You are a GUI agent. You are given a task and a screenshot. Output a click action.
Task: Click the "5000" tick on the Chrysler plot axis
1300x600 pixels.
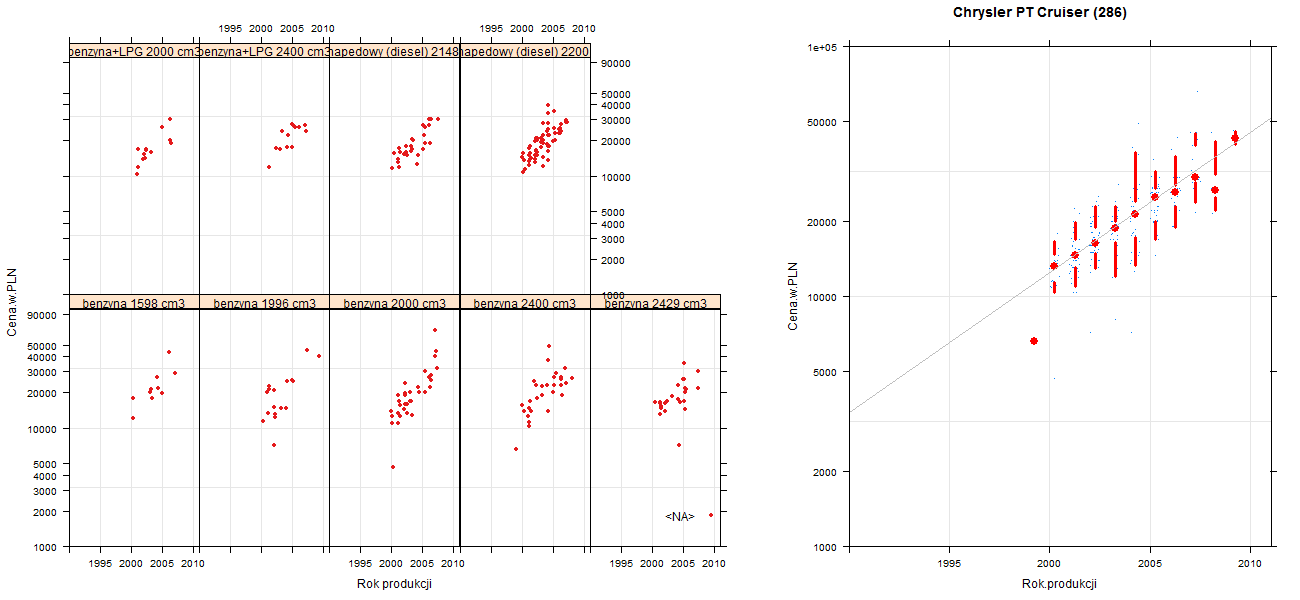826,372
